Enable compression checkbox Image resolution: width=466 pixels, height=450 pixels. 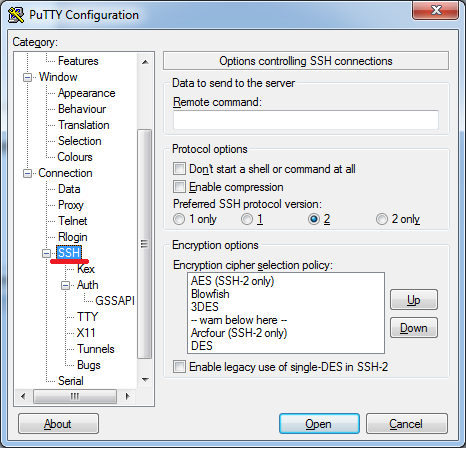[179, 187]
